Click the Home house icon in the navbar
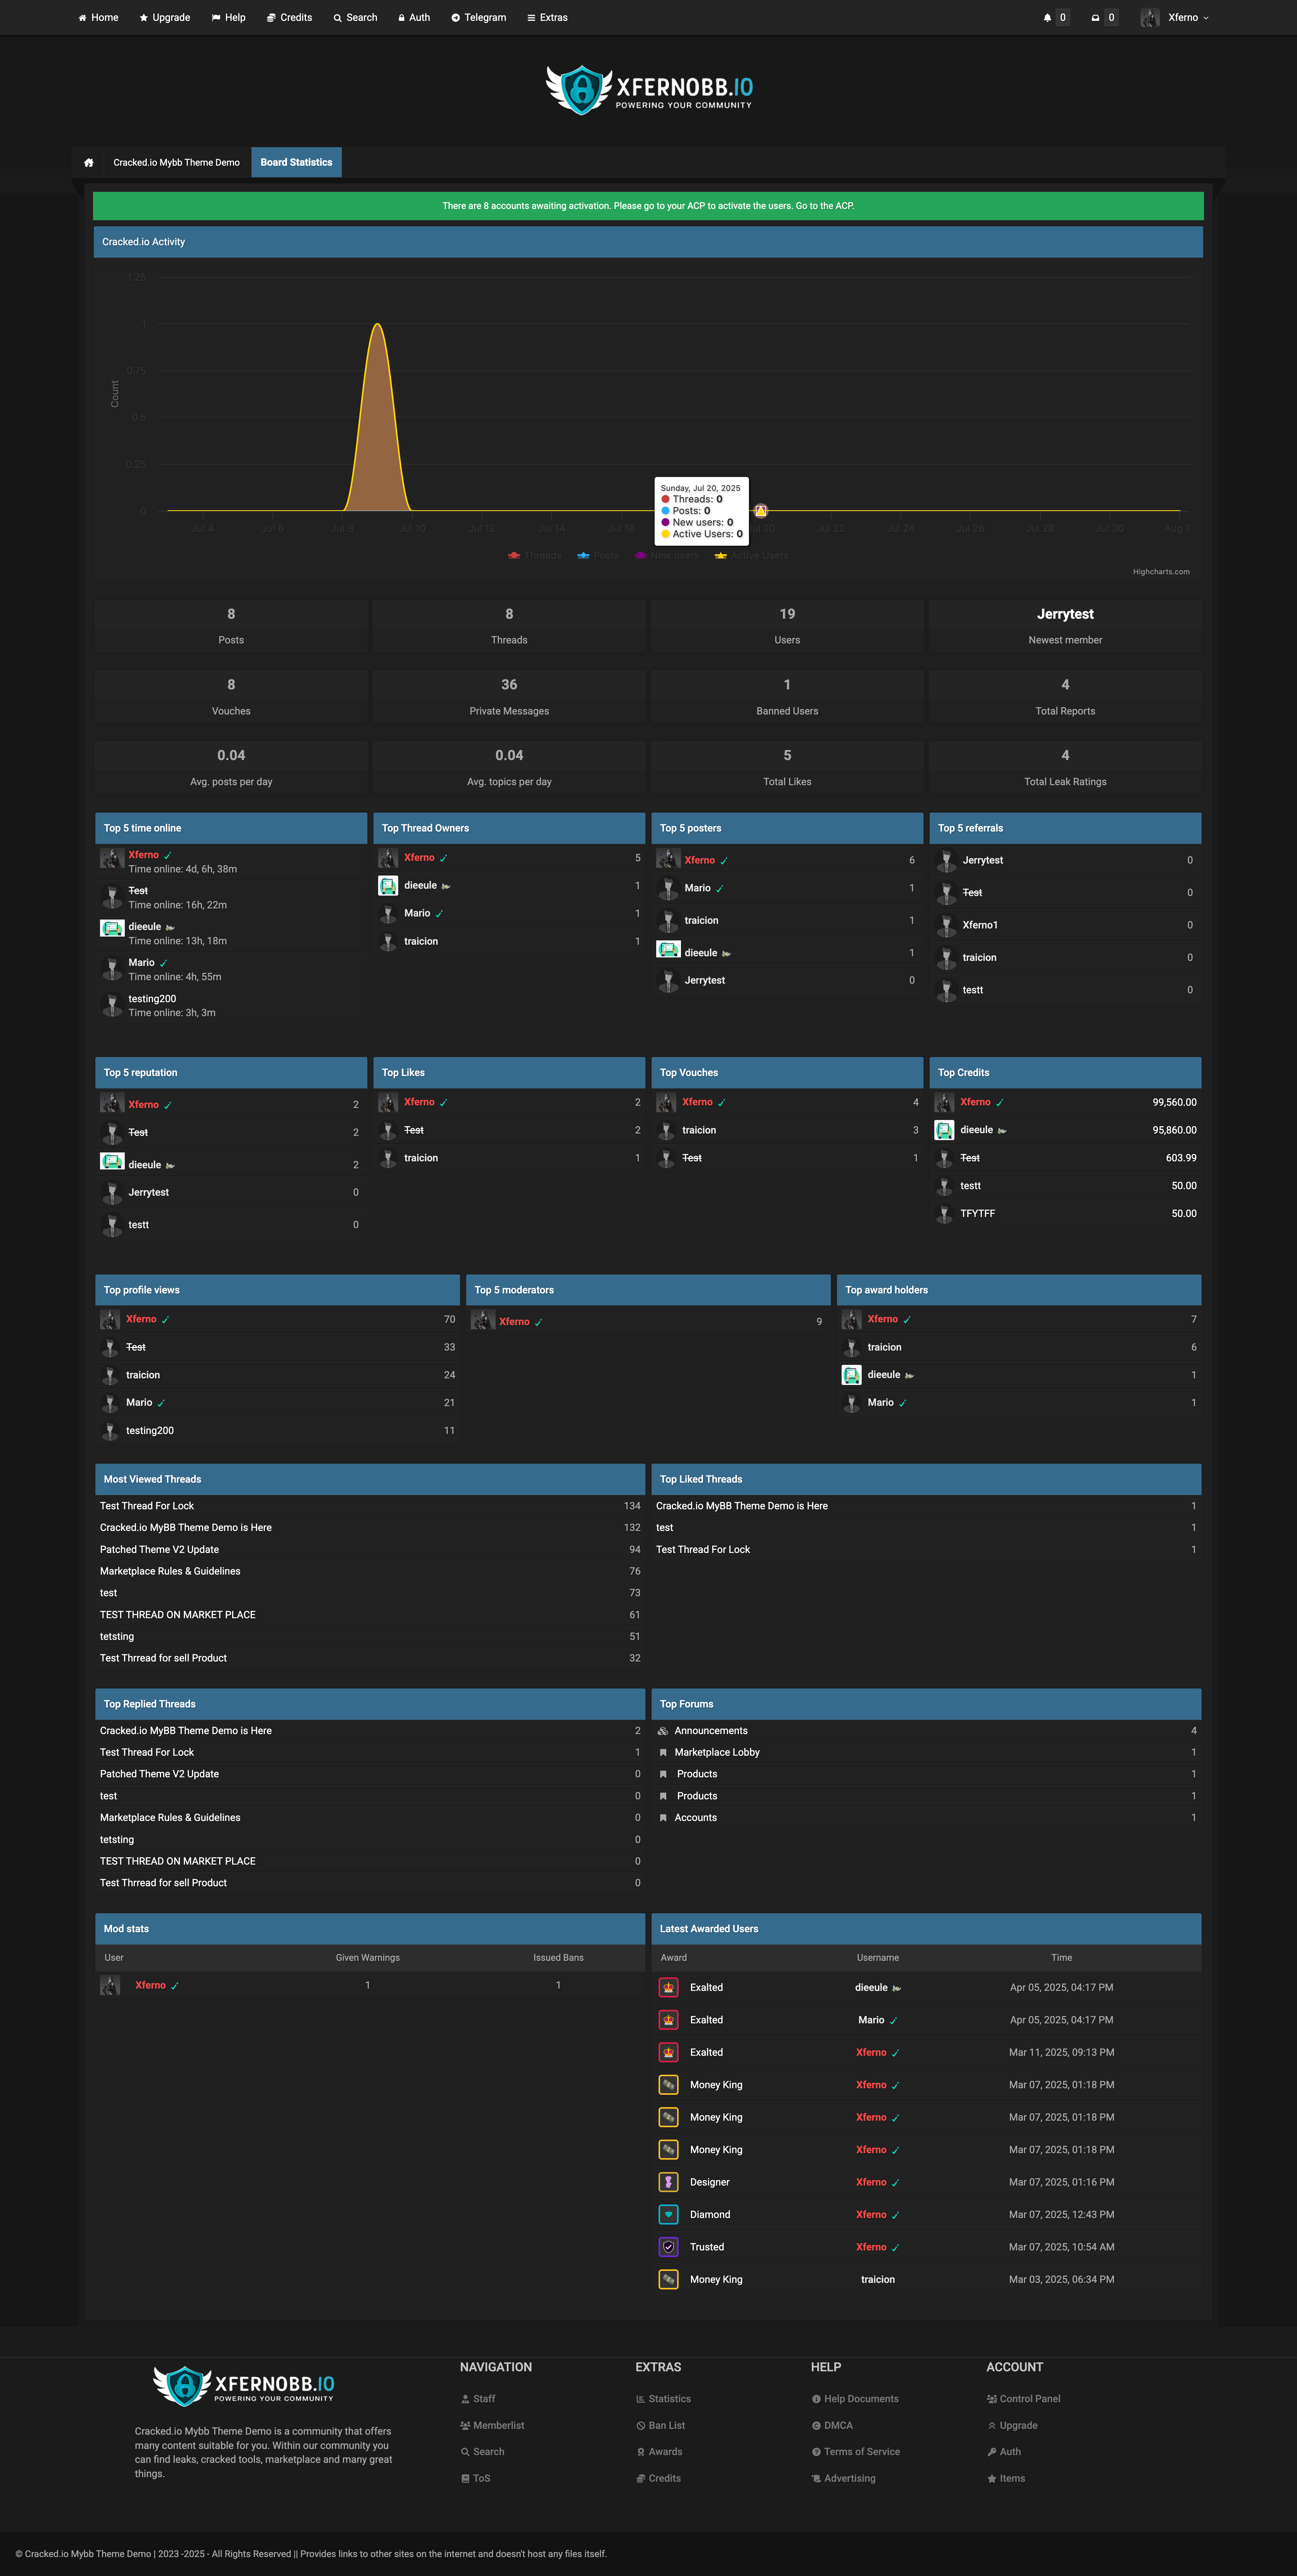Image resolution: width=1297 pixels, height=2576 pixels. click(81, 17)
